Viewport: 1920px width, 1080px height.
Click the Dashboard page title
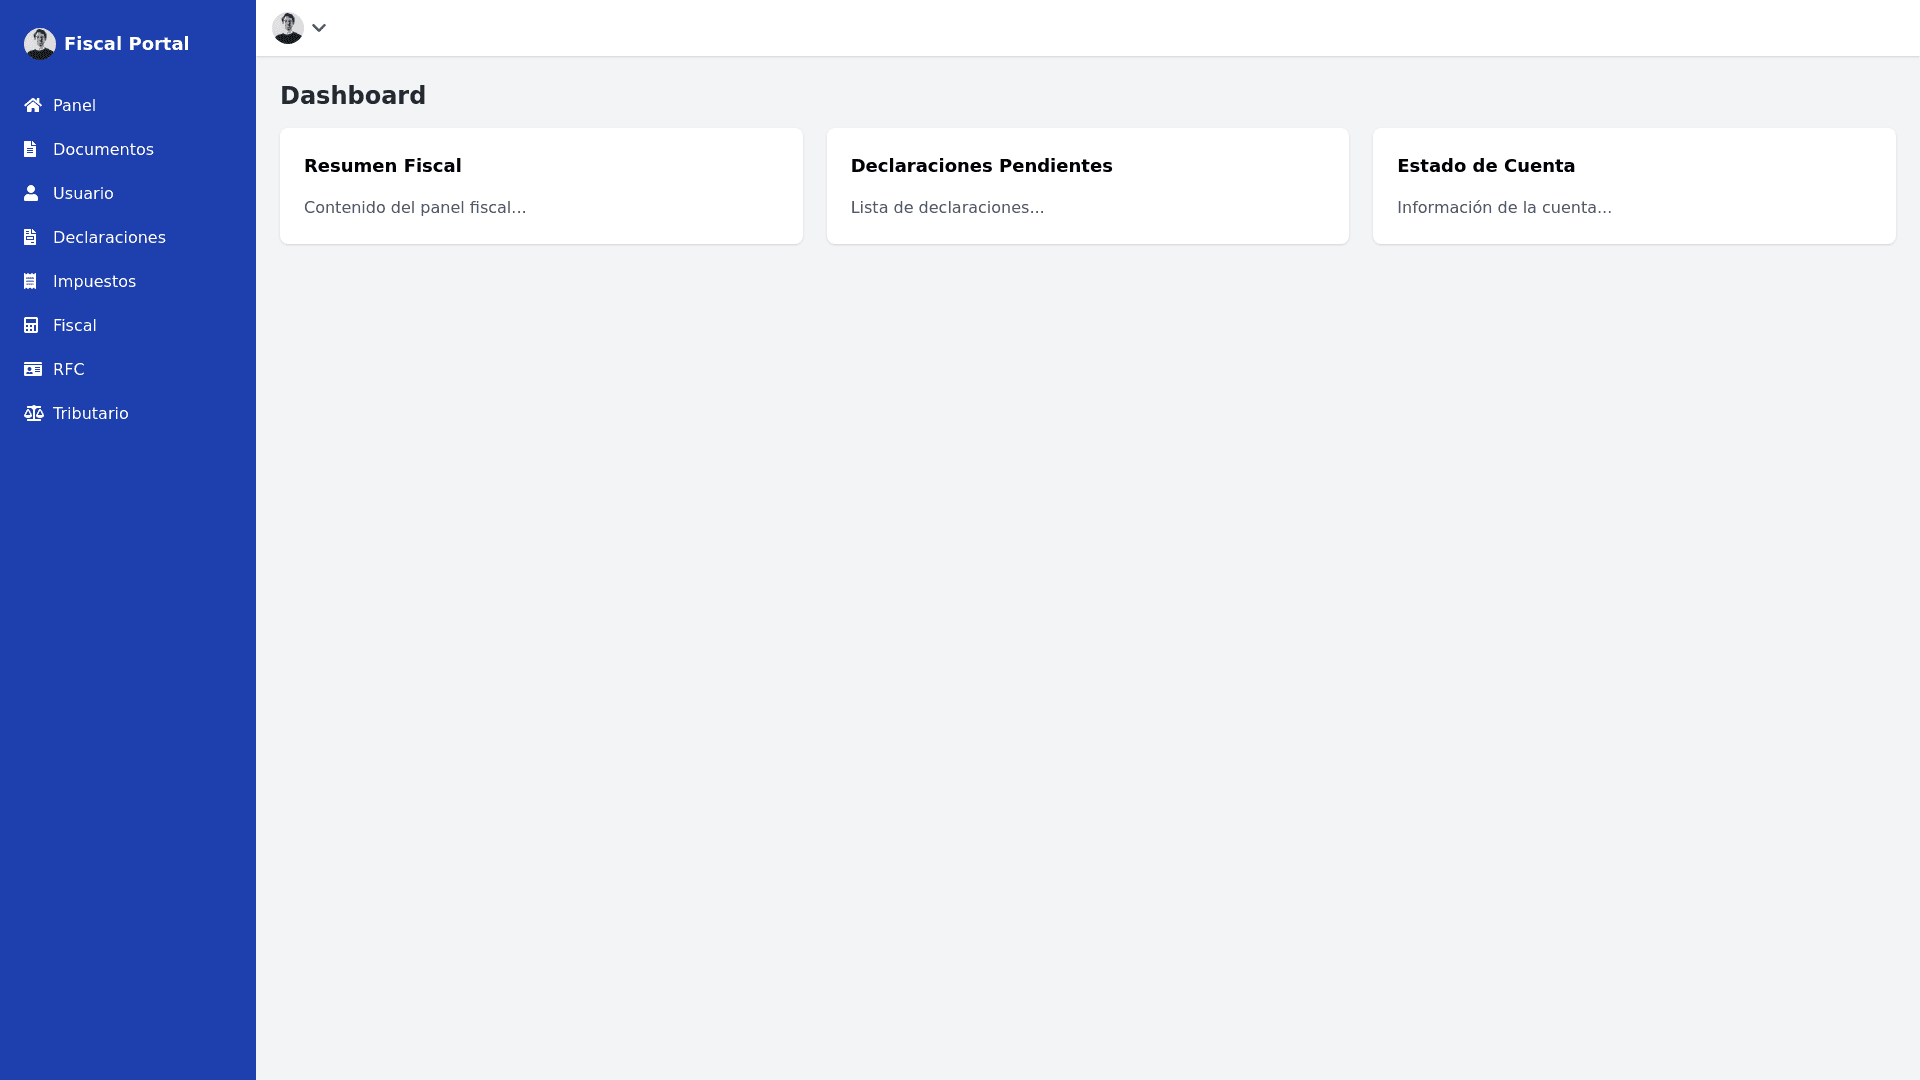[353, 95]
